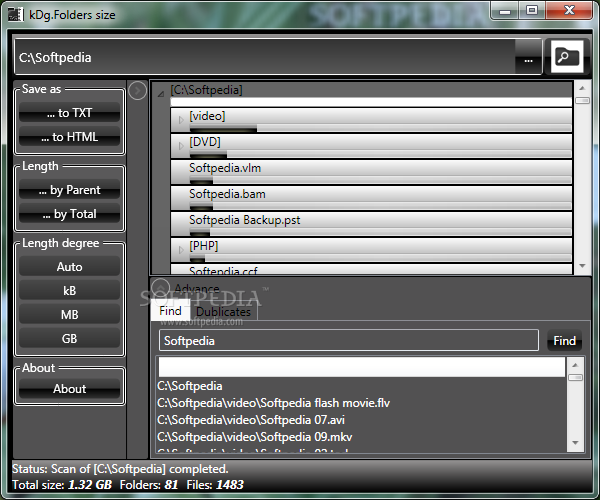Click results list scrollbar down arrow
Image resolution: width=600 pixels, height=500 pixels.
point(575,443)
